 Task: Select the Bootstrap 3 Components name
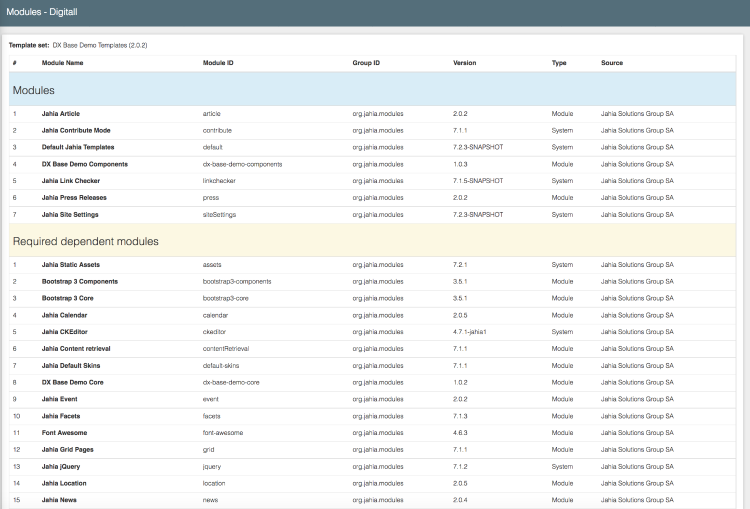pyautogui.click(x=80, y=281)
